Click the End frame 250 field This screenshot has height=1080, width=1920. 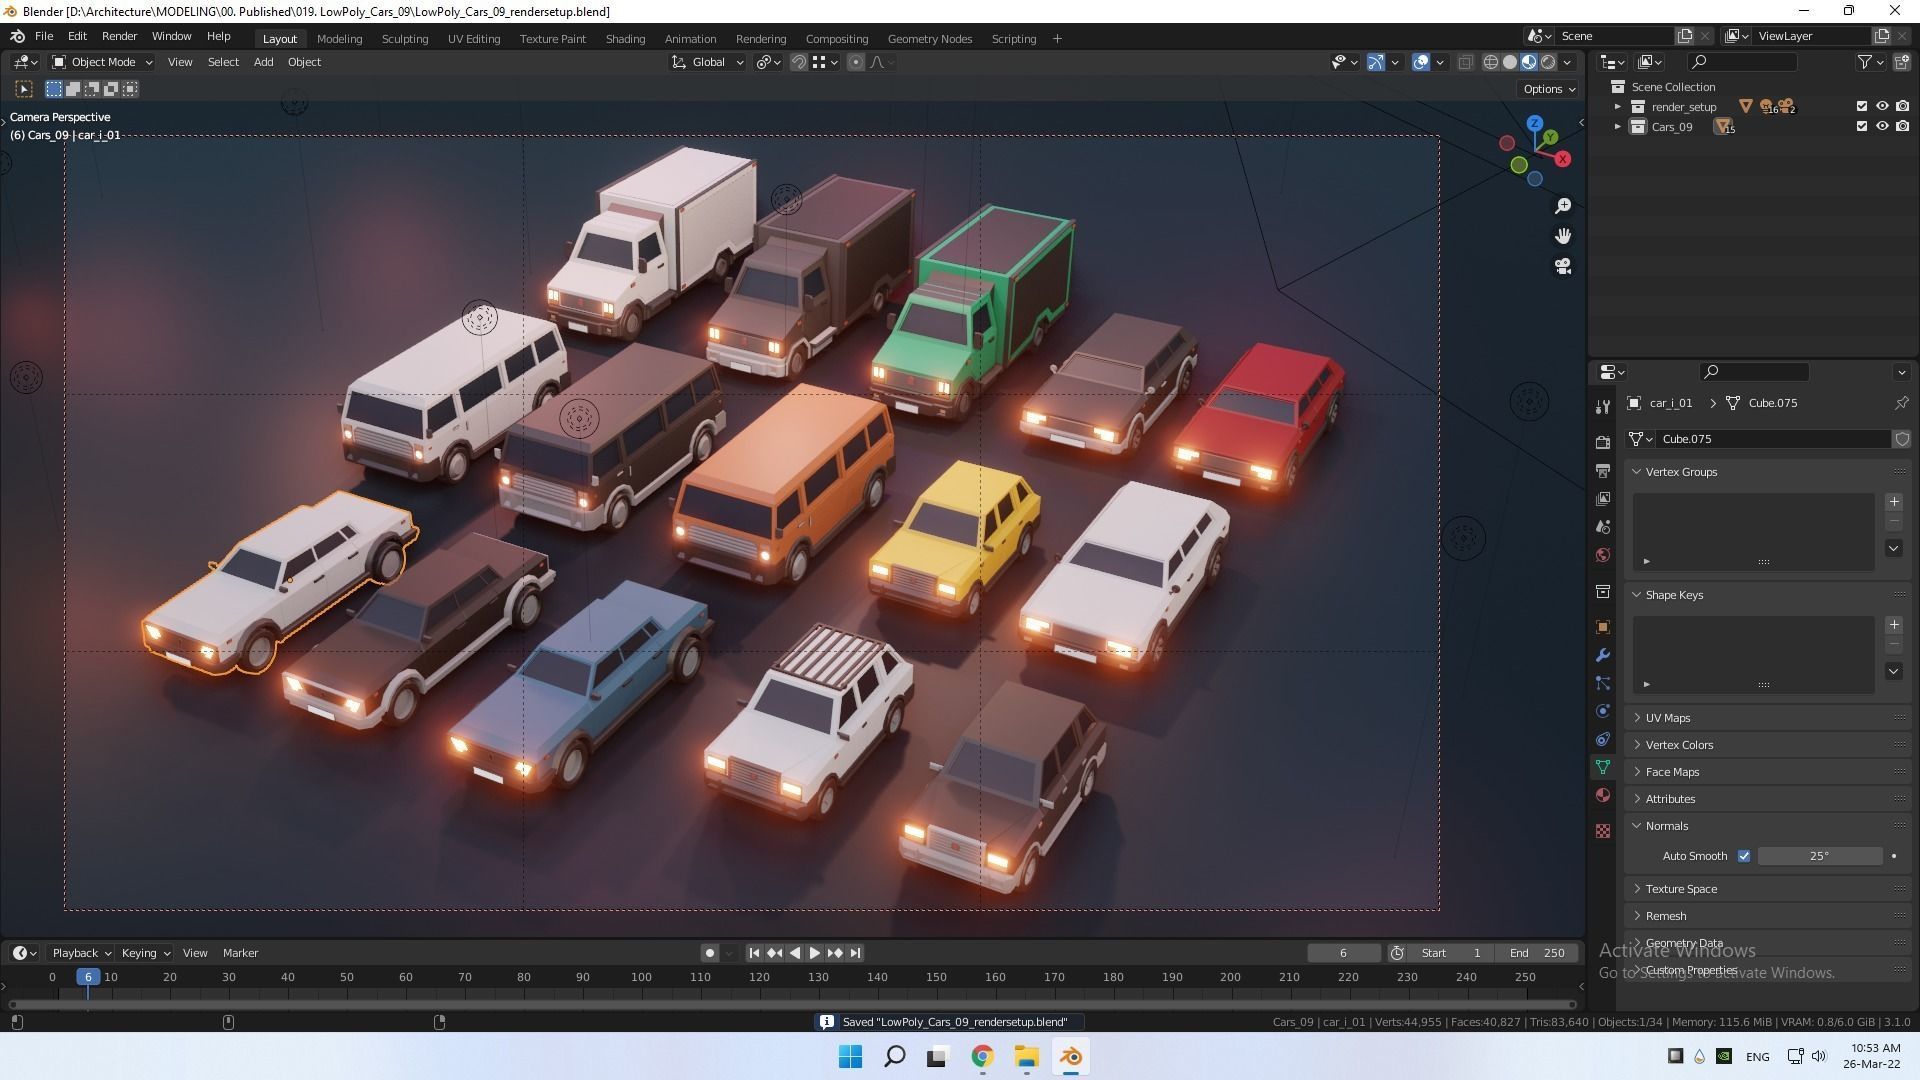(1539, 953)
